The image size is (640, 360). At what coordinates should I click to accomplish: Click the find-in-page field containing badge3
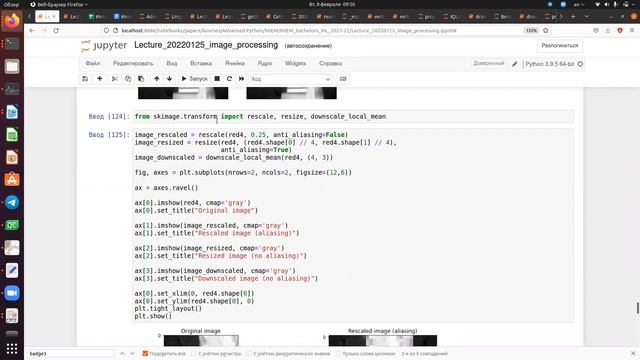[71, 353]
